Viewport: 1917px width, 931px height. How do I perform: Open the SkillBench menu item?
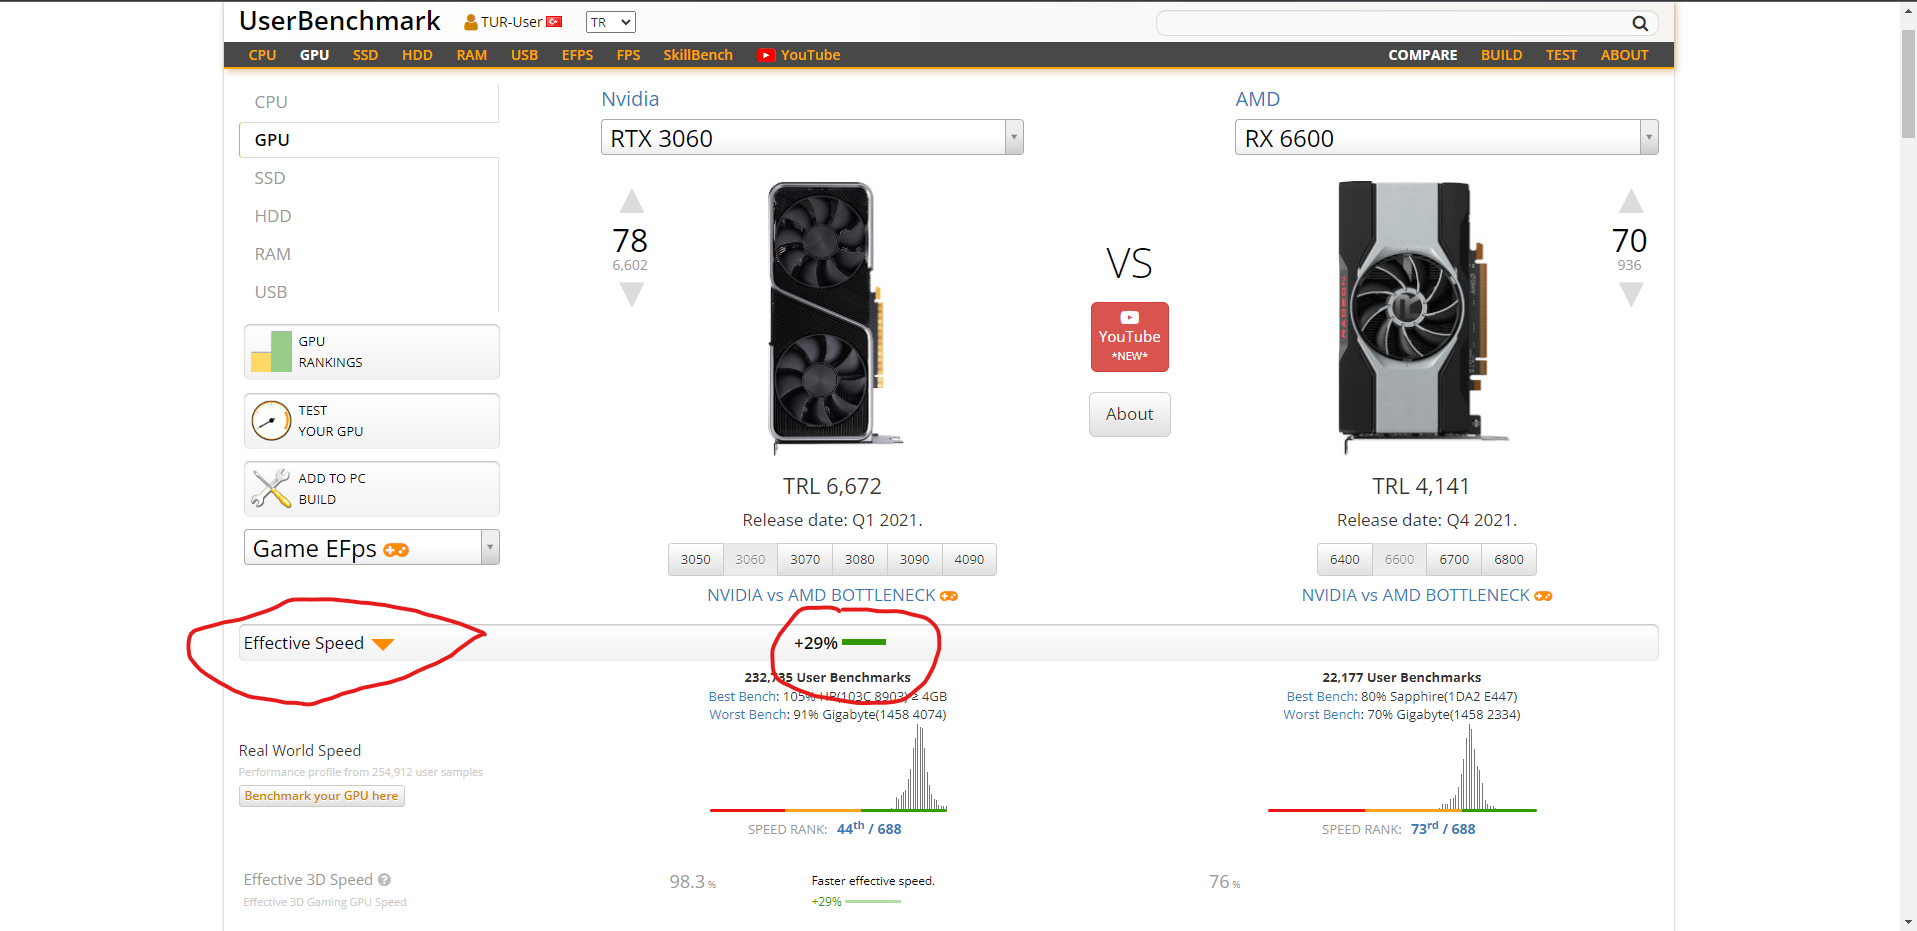[x=698, y=55]
